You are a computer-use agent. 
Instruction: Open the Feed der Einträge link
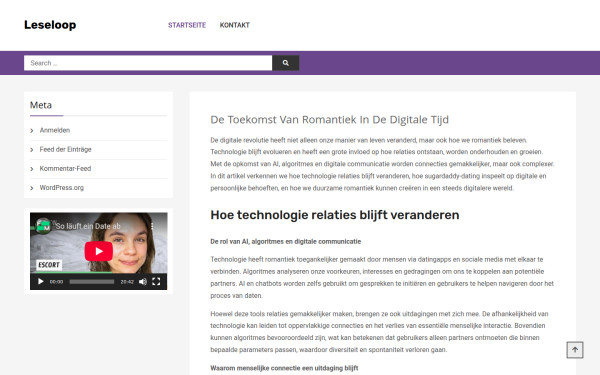pos(65,149)
